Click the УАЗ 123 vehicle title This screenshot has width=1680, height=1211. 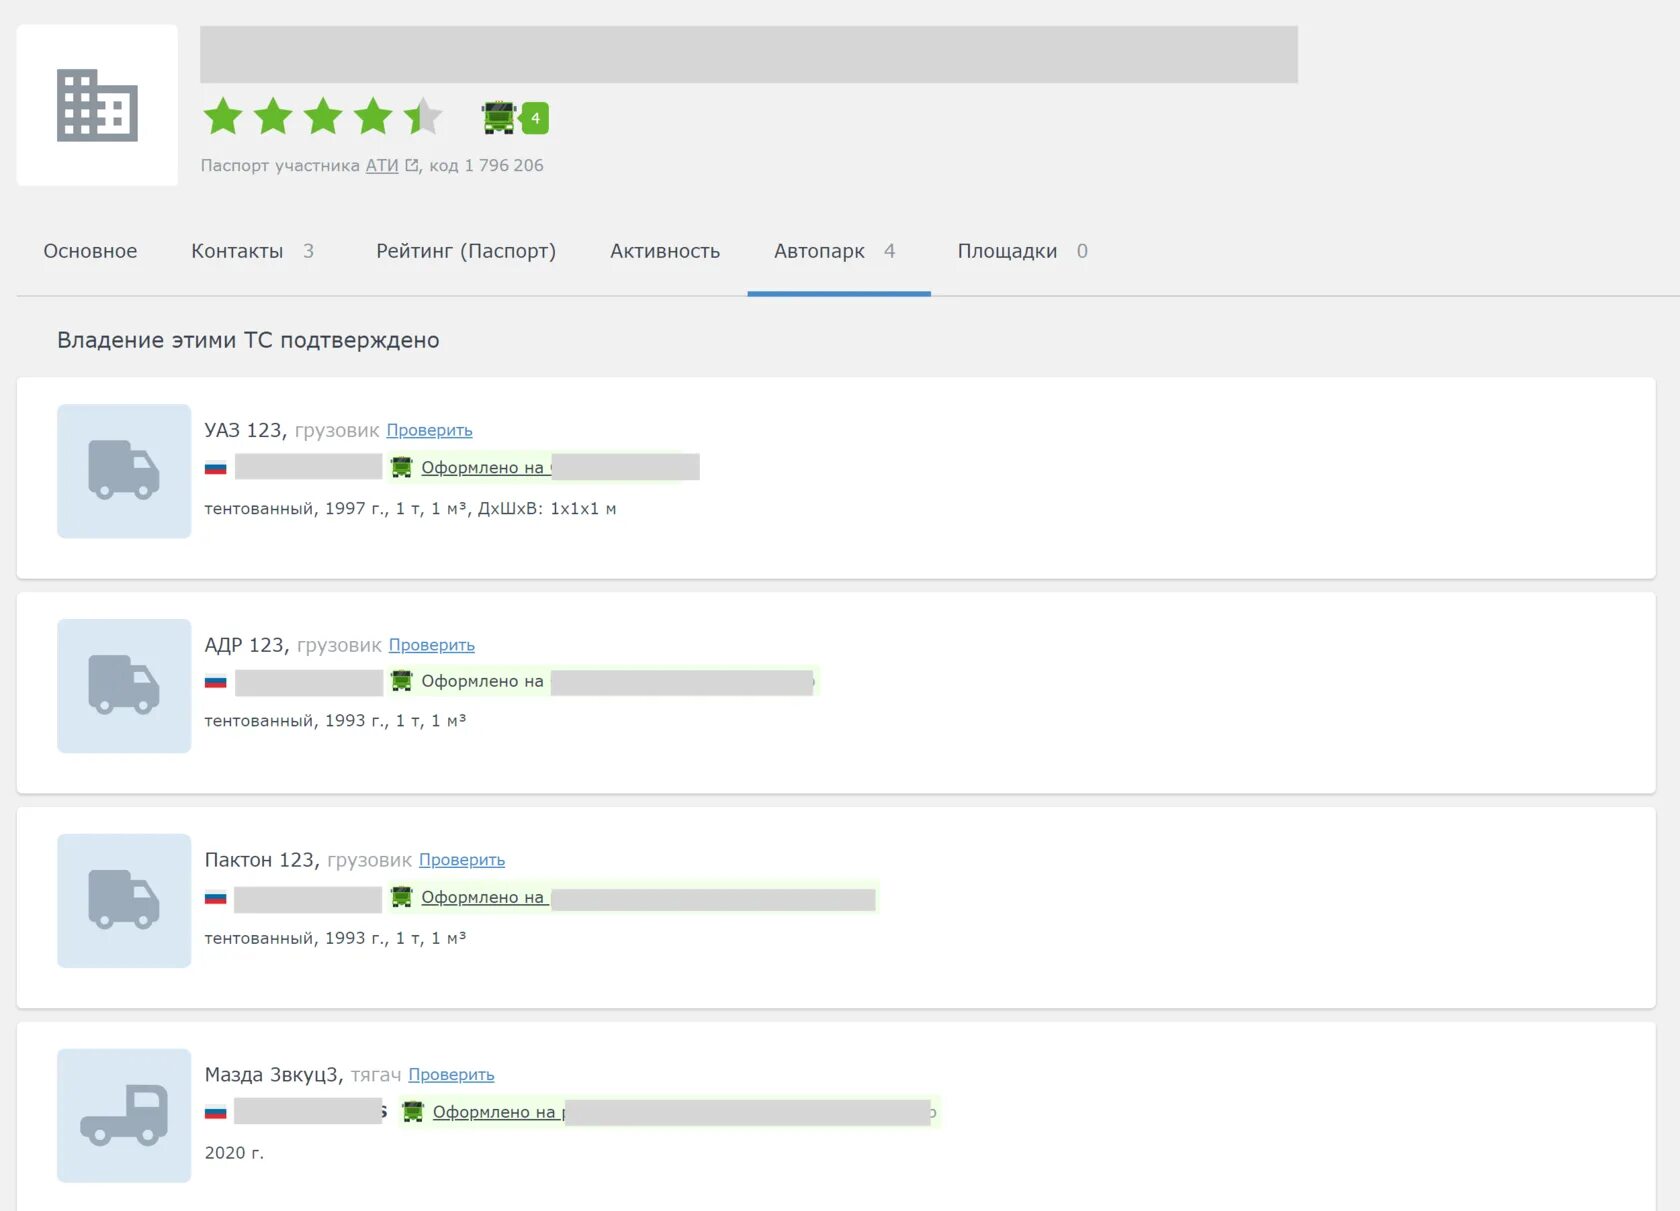[x=246, y=430]
